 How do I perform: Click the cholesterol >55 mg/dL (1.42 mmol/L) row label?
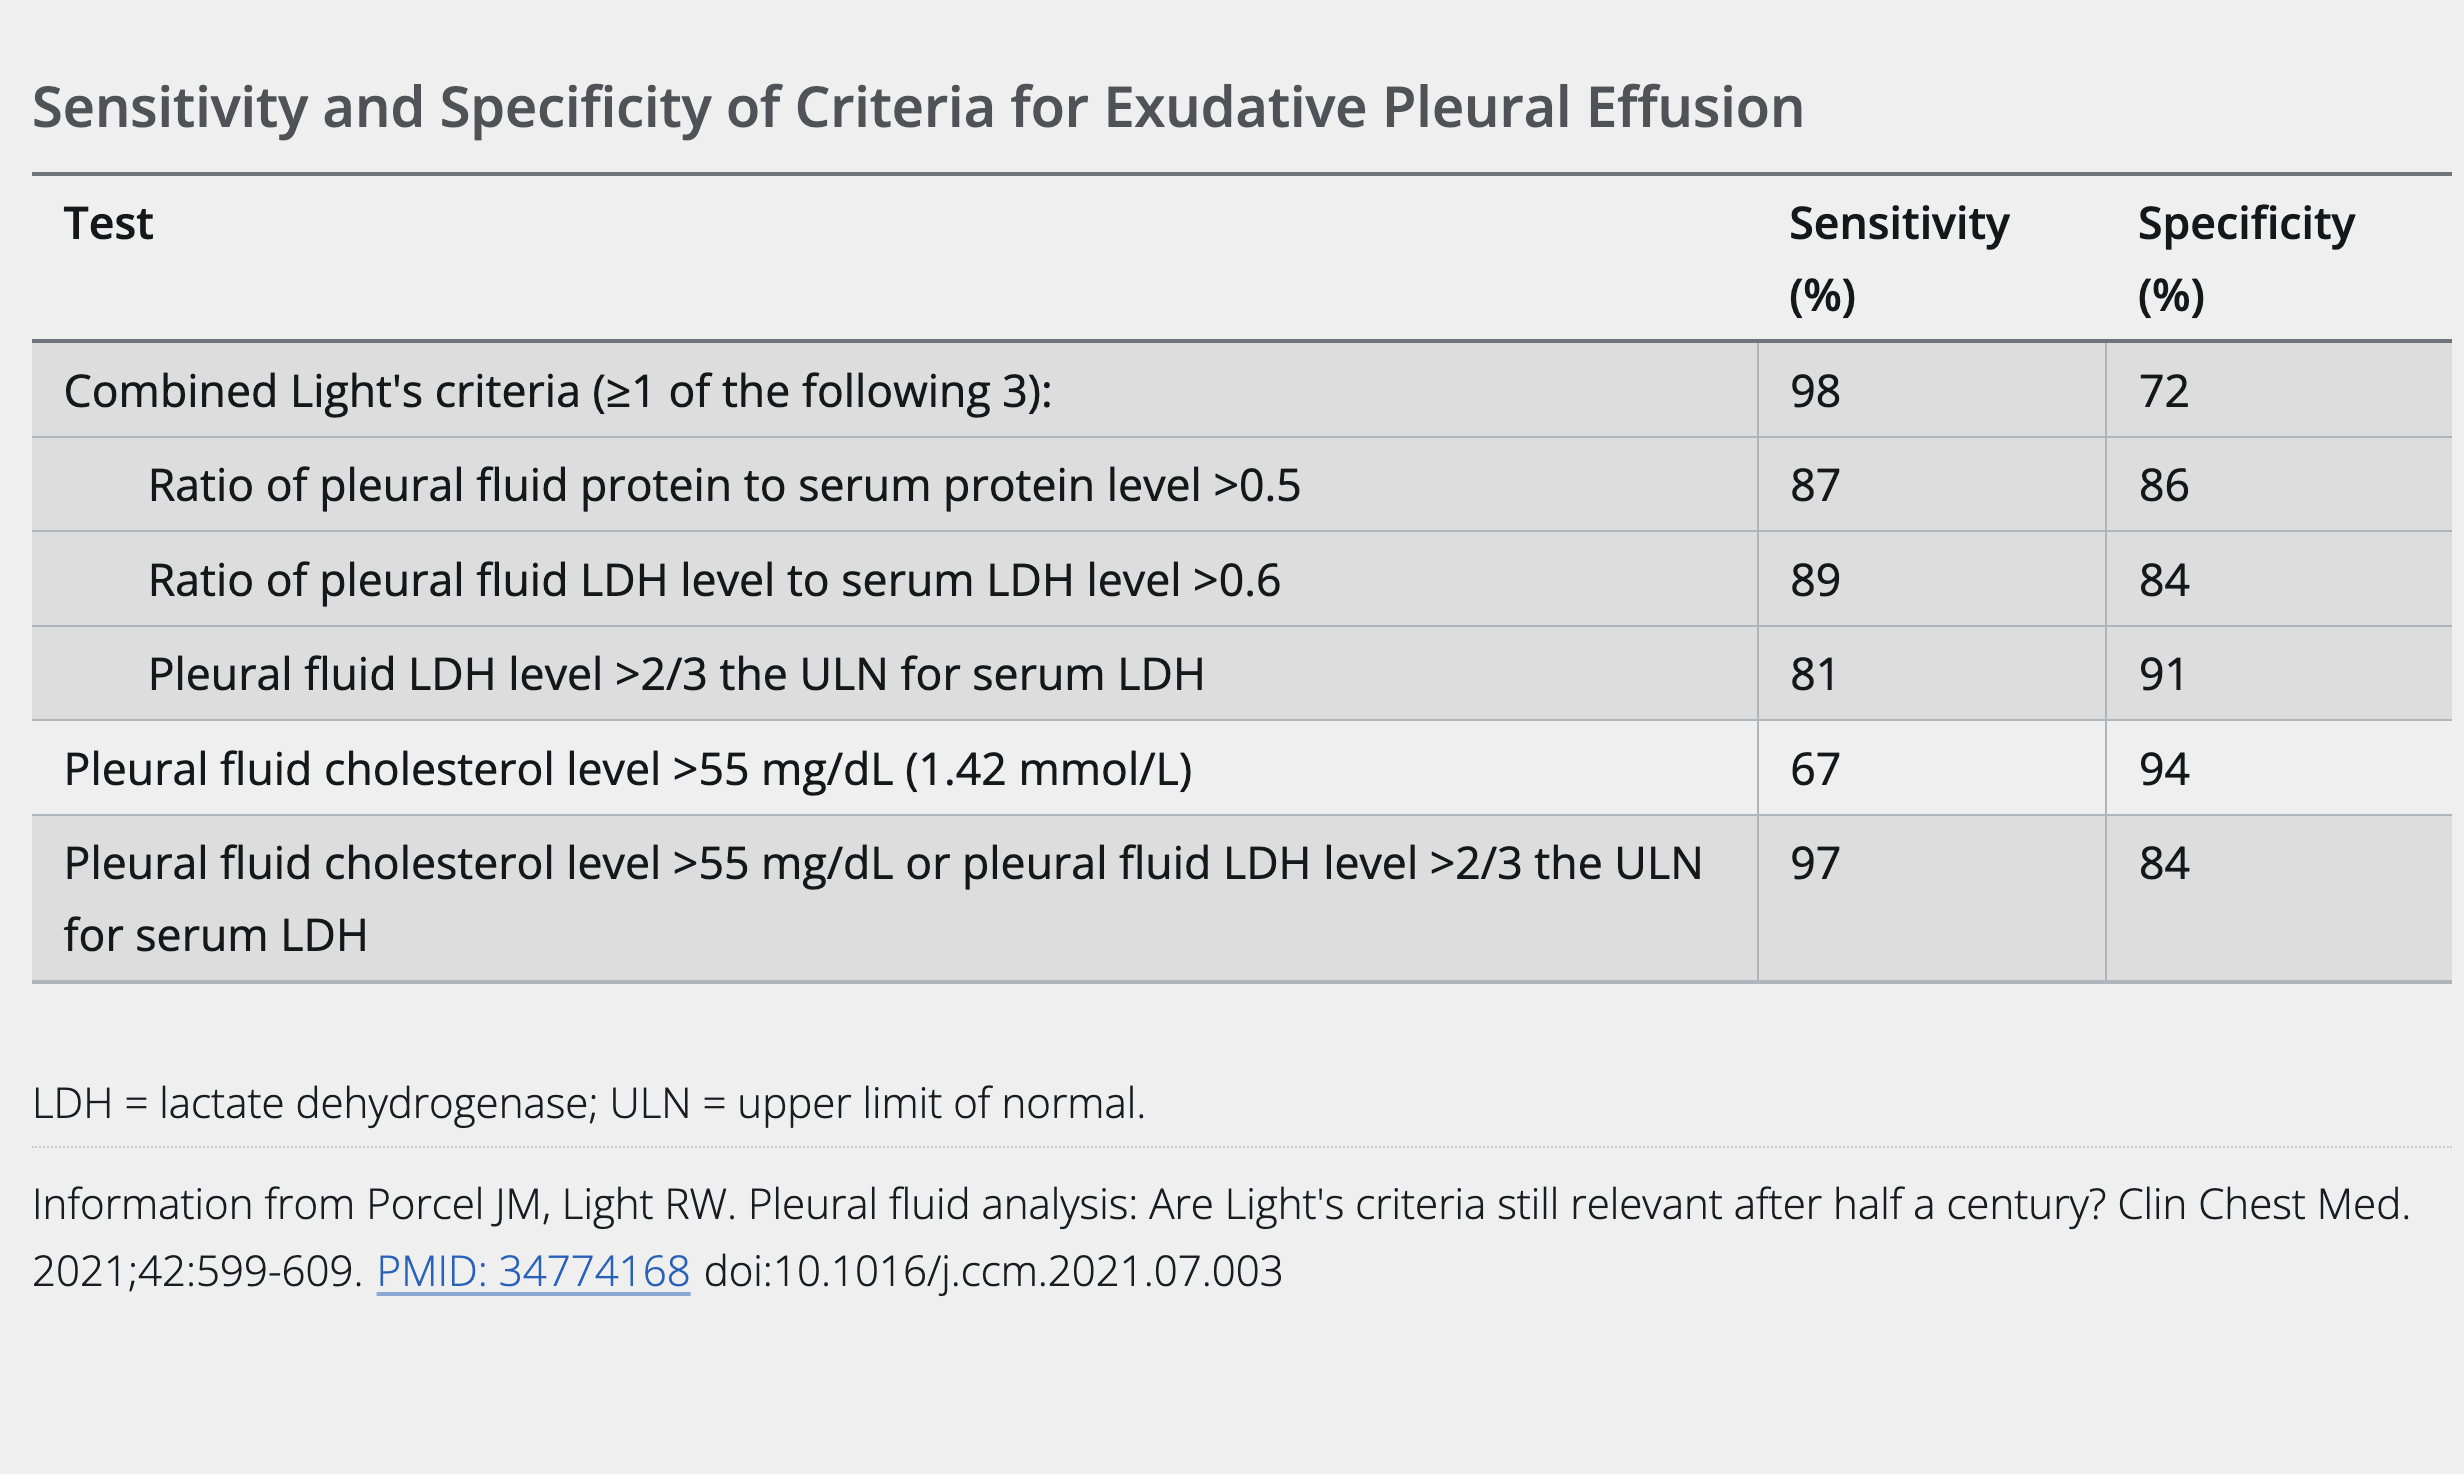[x=628, y=769]
